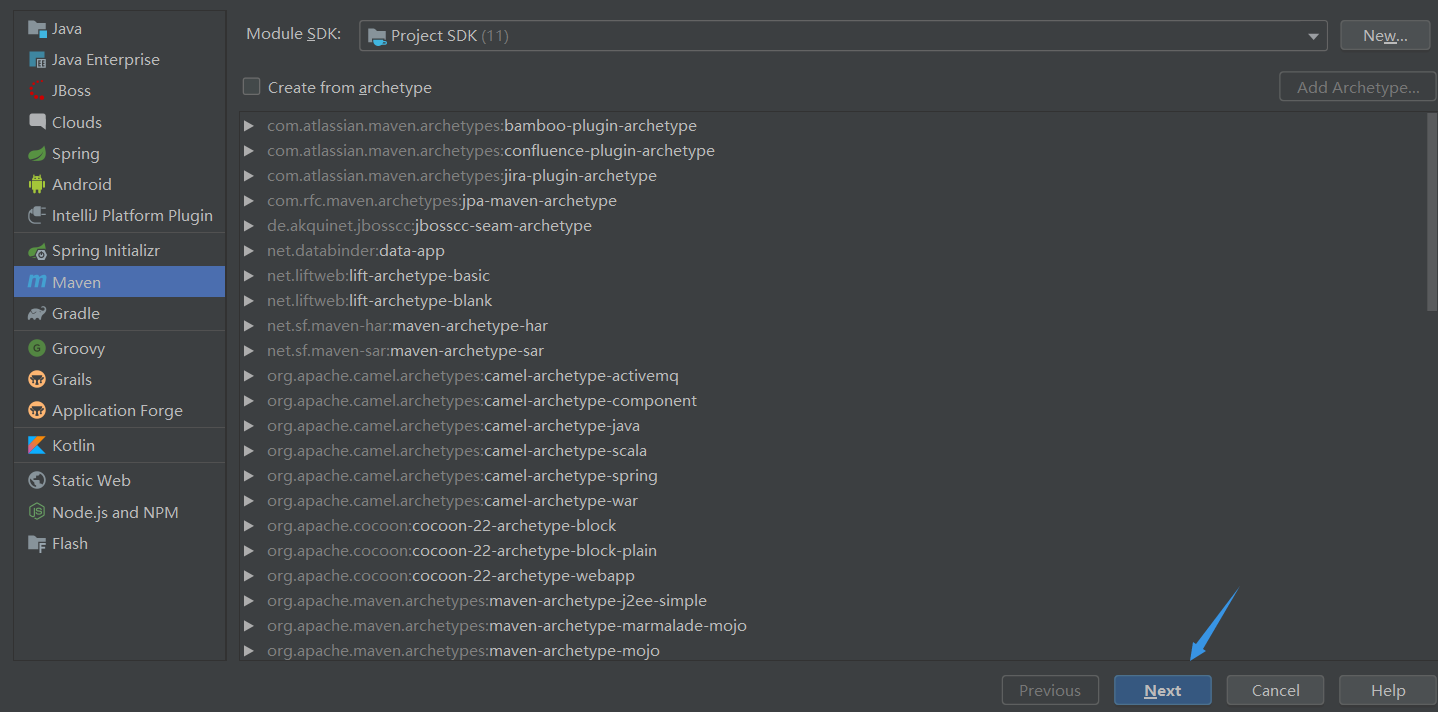The height and width of the screenshot is (712, 1438).
Task: Click the JBoss icon
Action: (x=37, y=91)
